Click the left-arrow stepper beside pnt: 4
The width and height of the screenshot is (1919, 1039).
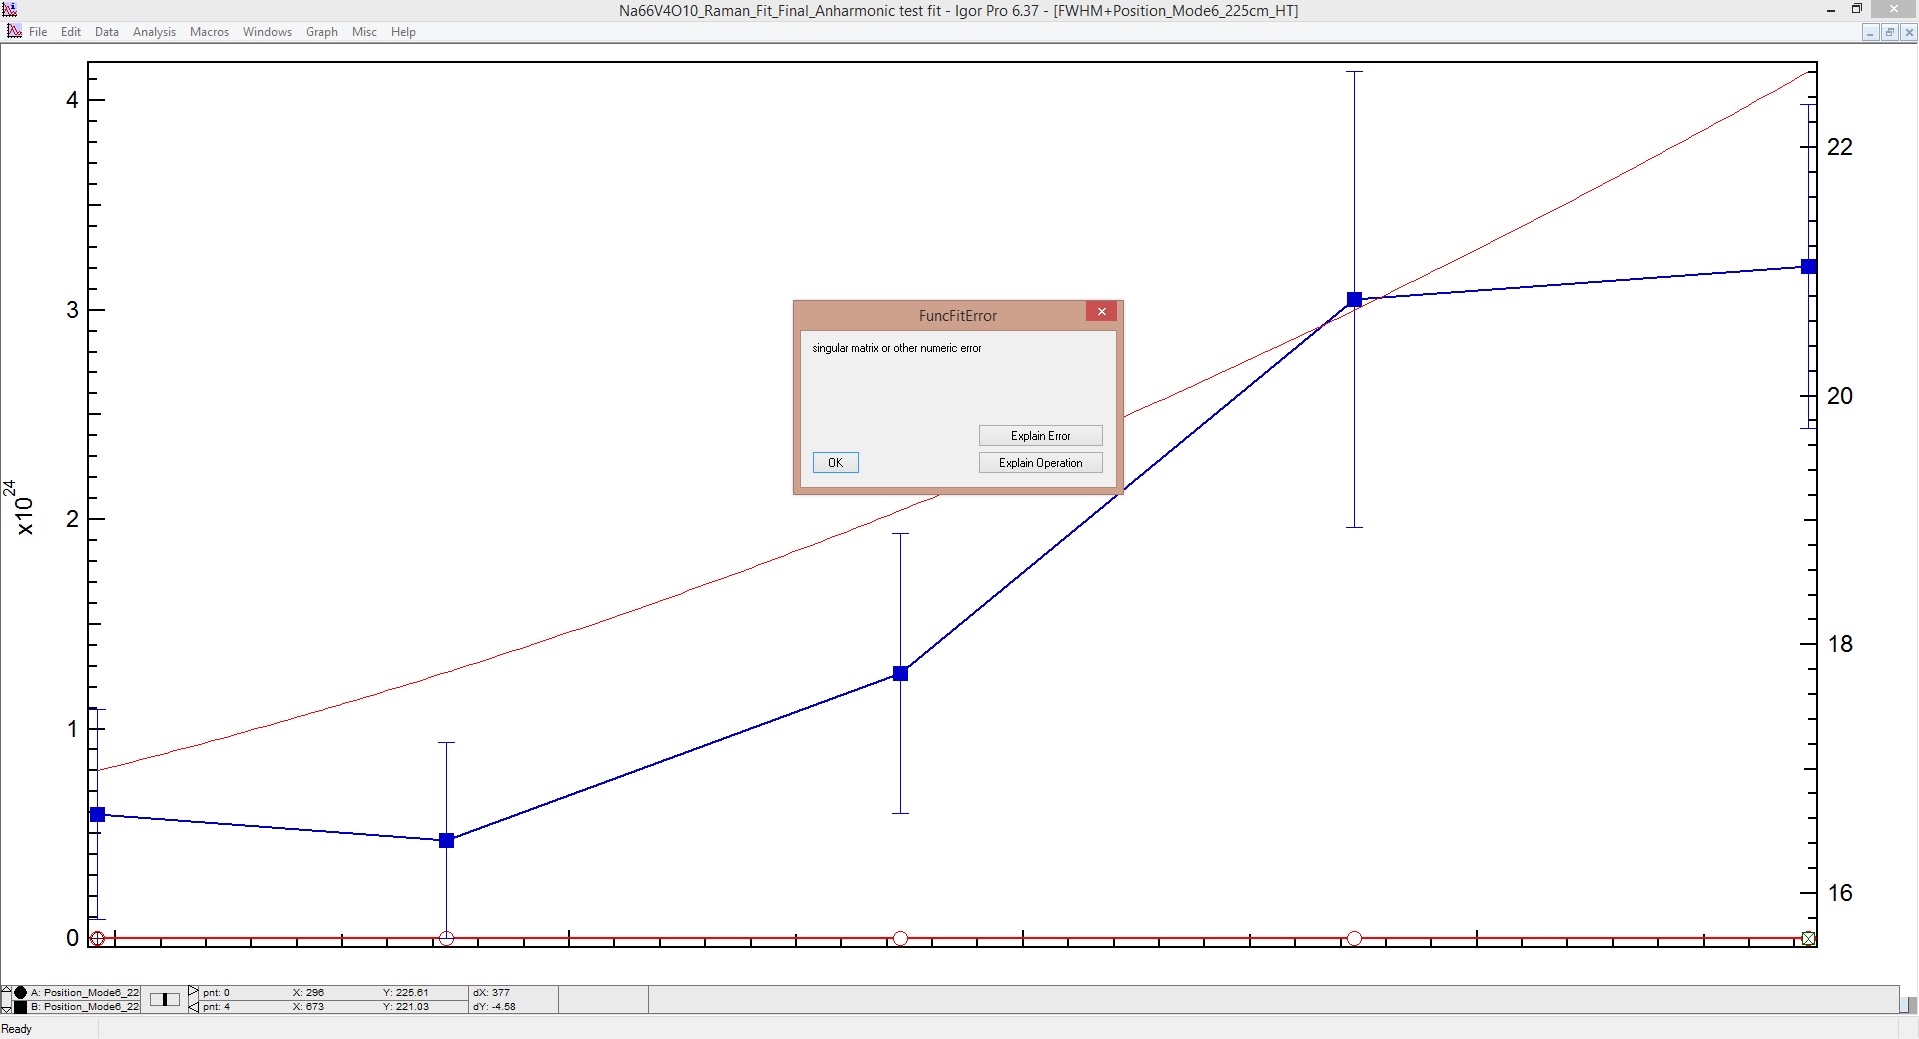click(192, 1006)
